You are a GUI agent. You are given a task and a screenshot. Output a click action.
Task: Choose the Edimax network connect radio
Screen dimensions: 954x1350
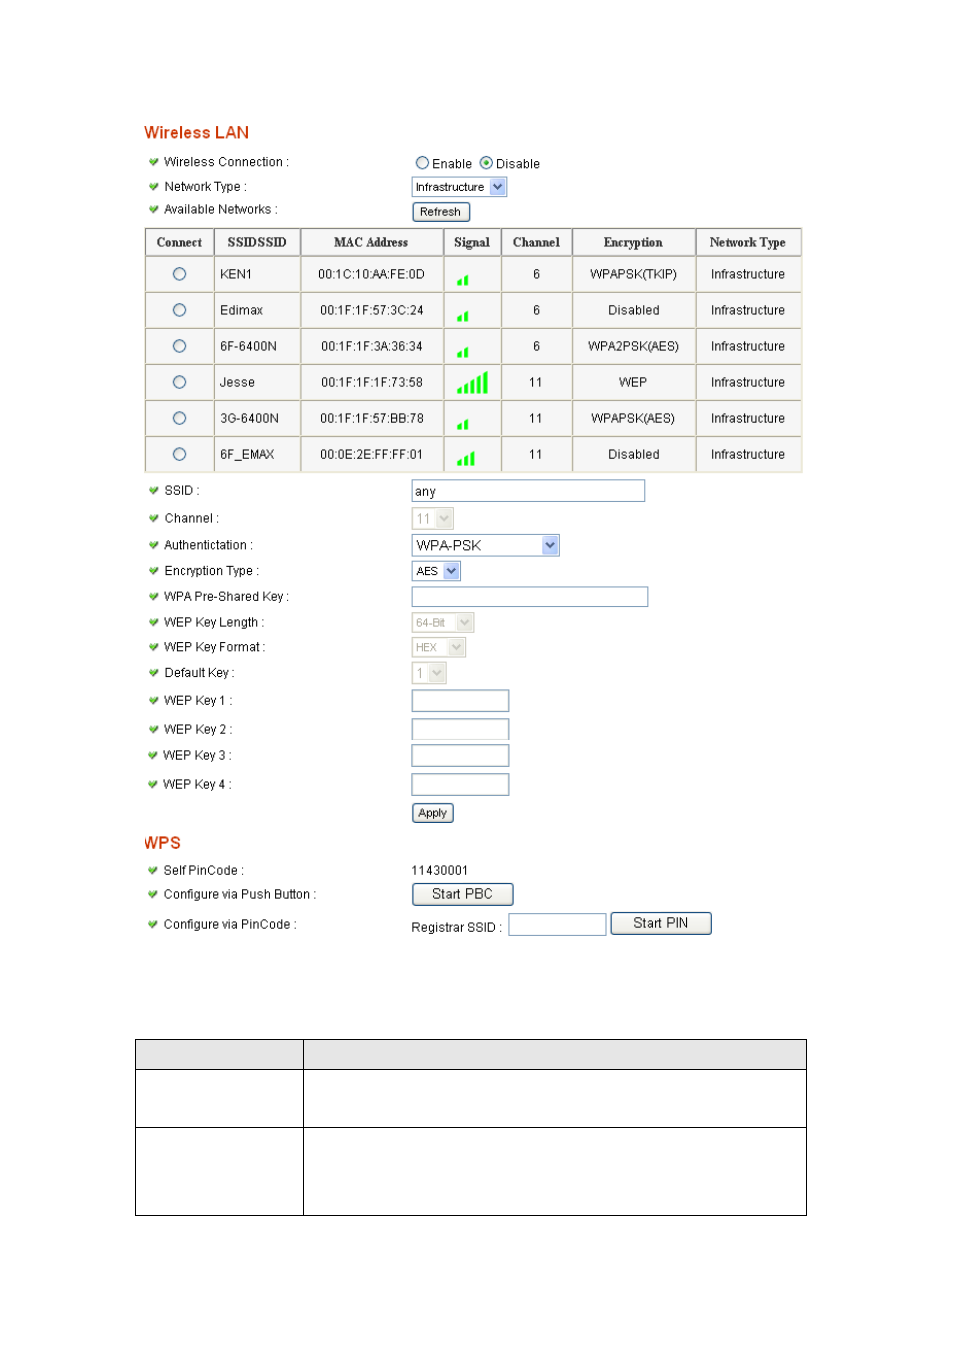pos(179,310)
